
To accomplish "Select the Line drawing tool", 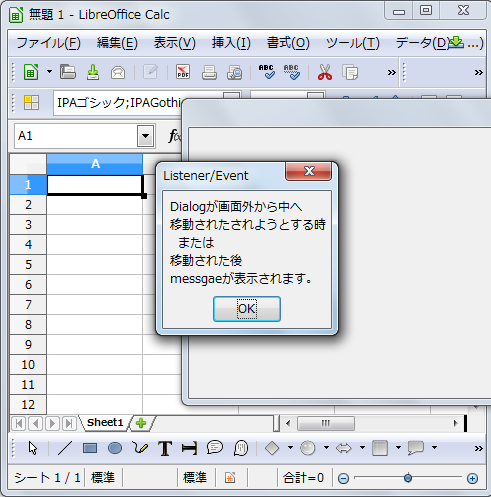I will (65, 448).
